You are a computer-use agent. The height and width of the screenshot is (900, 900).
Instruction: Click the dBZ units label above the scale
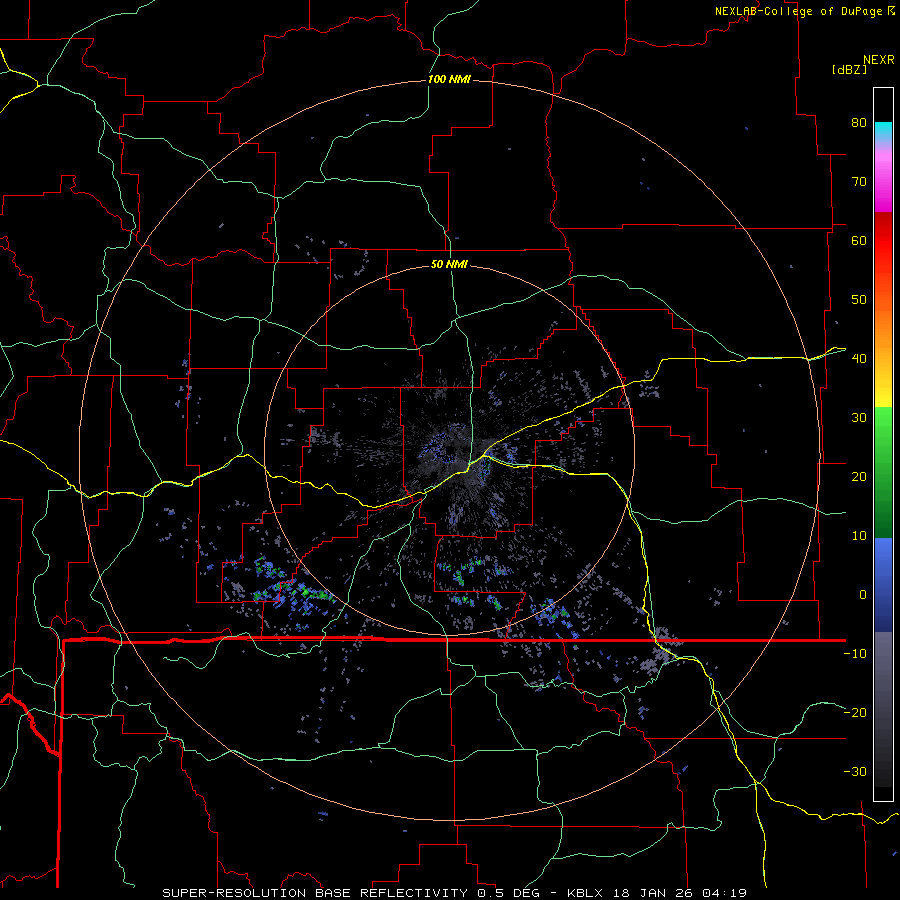tap(849, 69)
